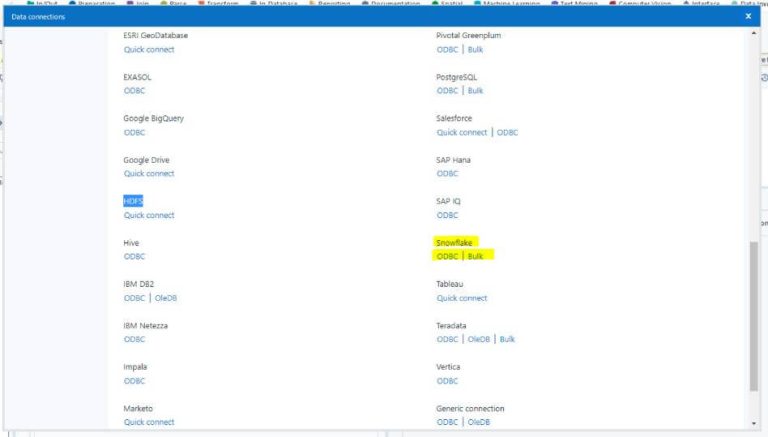
Task: Select Snowflake Bulk connection option
Action: click(475, 256)
